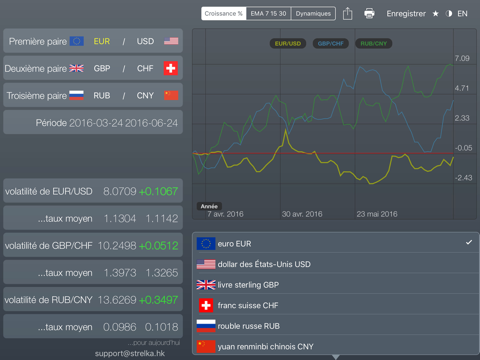Image resolution: width=480 pixels, height=360 pixels.
Task: Choose CHF currency in second pair
Action: (145, 68)
